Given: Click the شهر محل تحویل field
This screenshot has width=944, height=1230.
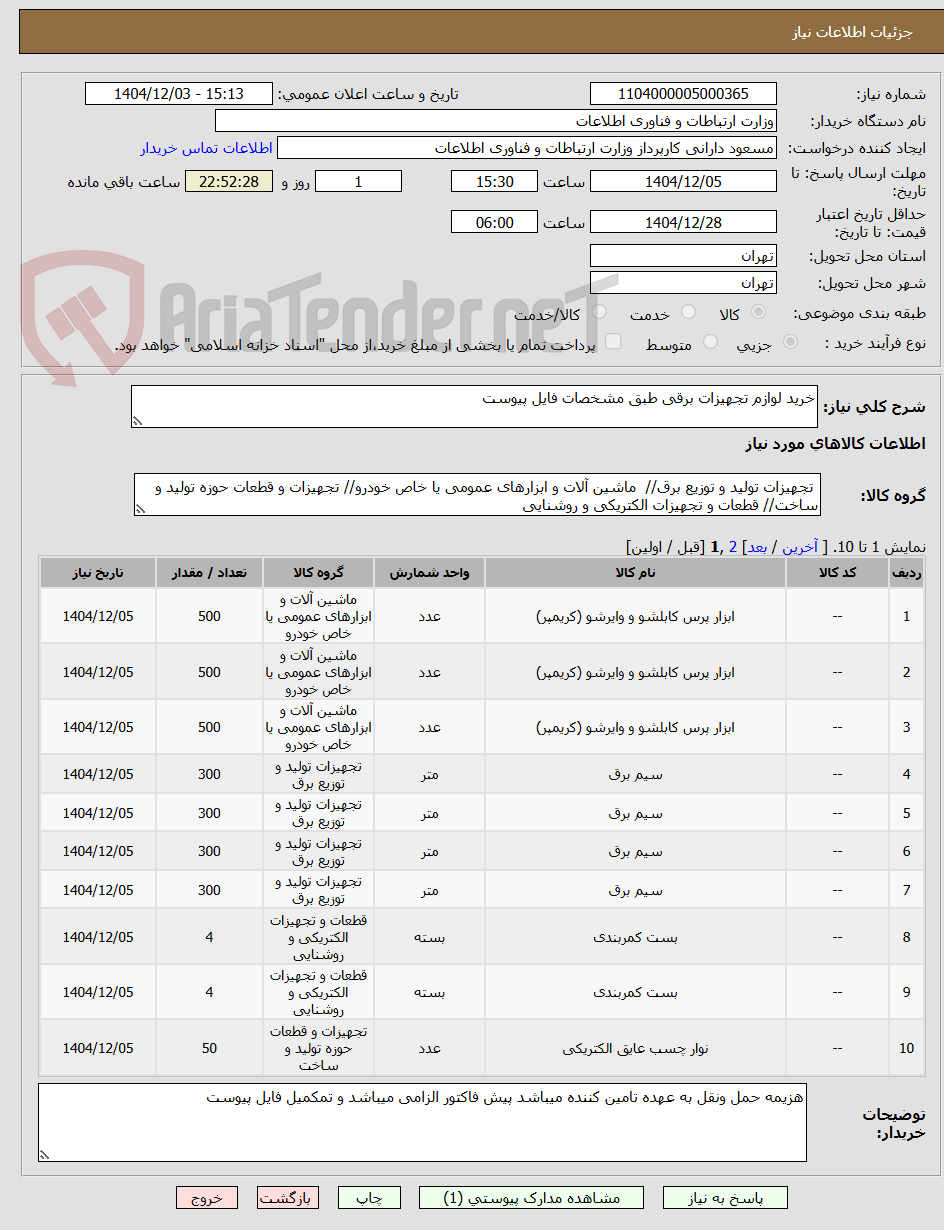Looking at the screenshot, I should 683,282.
